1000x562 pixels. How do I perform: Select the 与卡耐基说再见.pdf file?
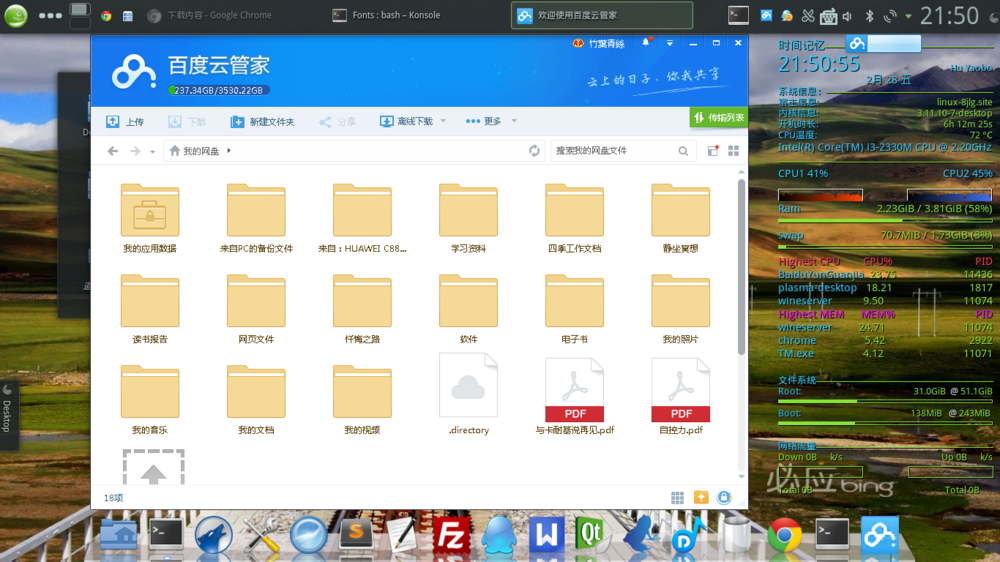tap(574, 397)
